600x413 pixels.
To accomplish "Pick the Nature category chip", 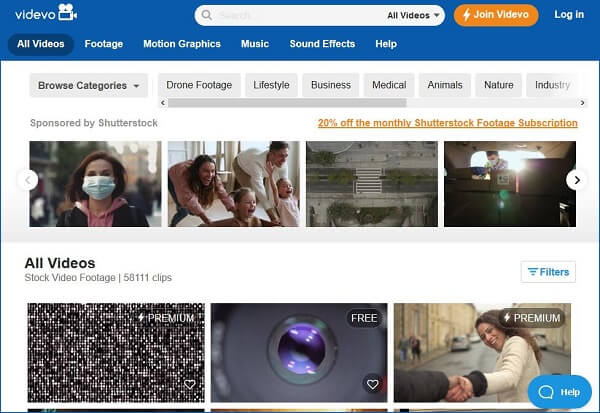I will pos(499,85).
